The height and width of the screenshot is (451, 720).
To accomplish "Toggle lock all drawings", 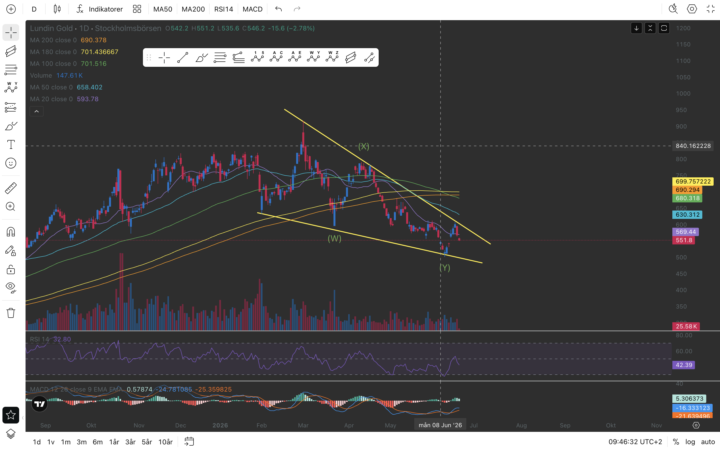I will click(x=11, y=270).
